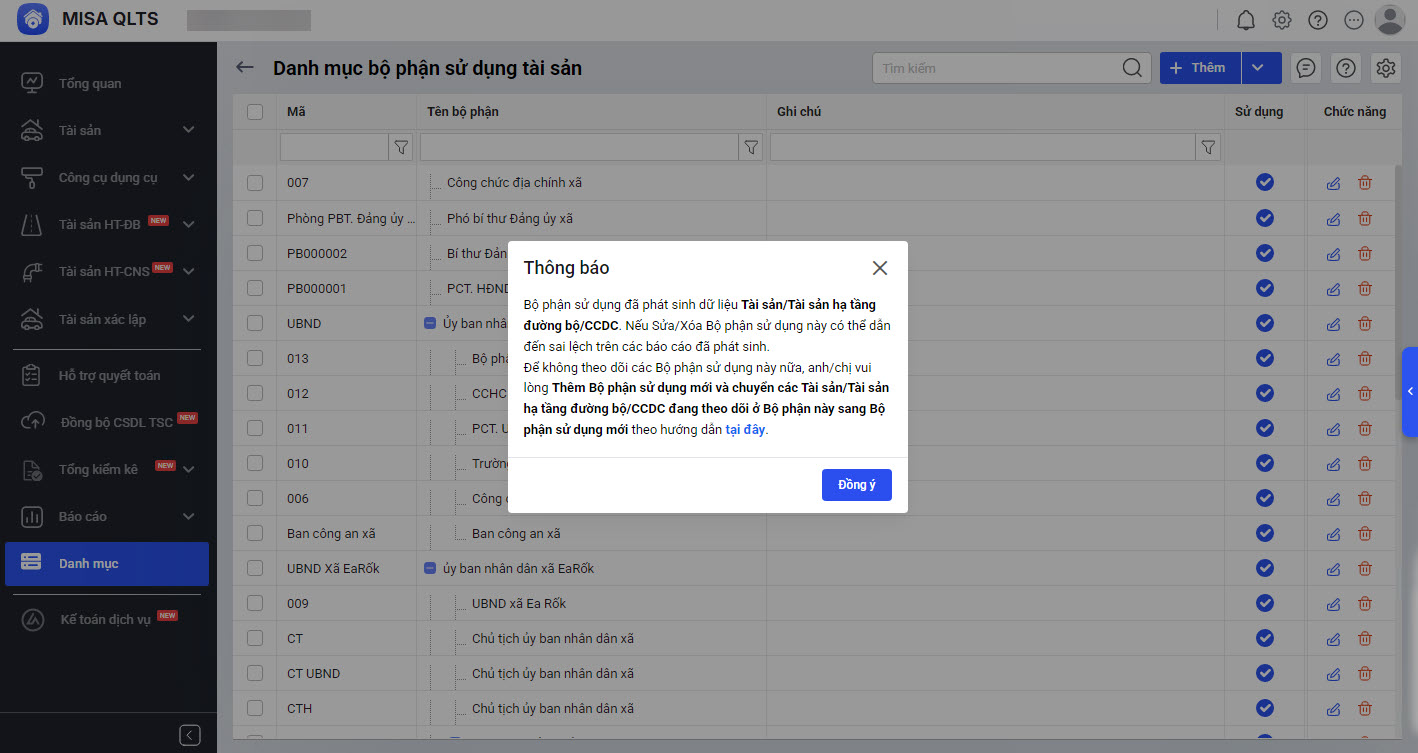Open Hỗ trợ quyết toán menu item
This screenshot has width=1418, height=753.
[108, 375]
